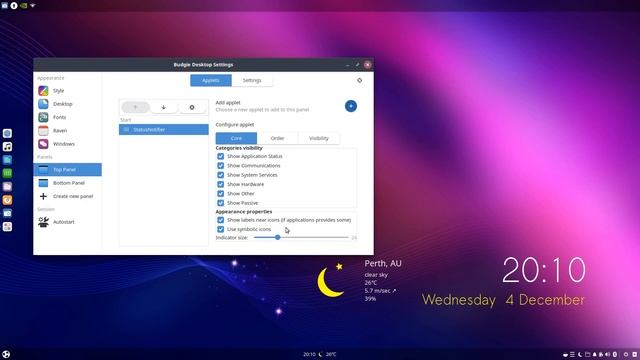The image size is (640, 360).
Task: Toggle Show Other checkbox
Action: pyautogui.click(x=220, y=193)
